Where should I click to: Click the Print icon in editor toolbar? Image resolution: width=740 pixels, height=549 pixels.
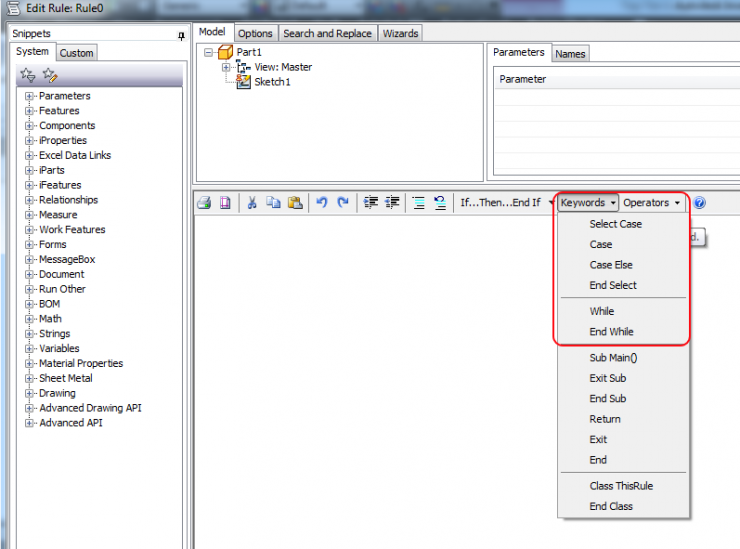click(204, 203)
